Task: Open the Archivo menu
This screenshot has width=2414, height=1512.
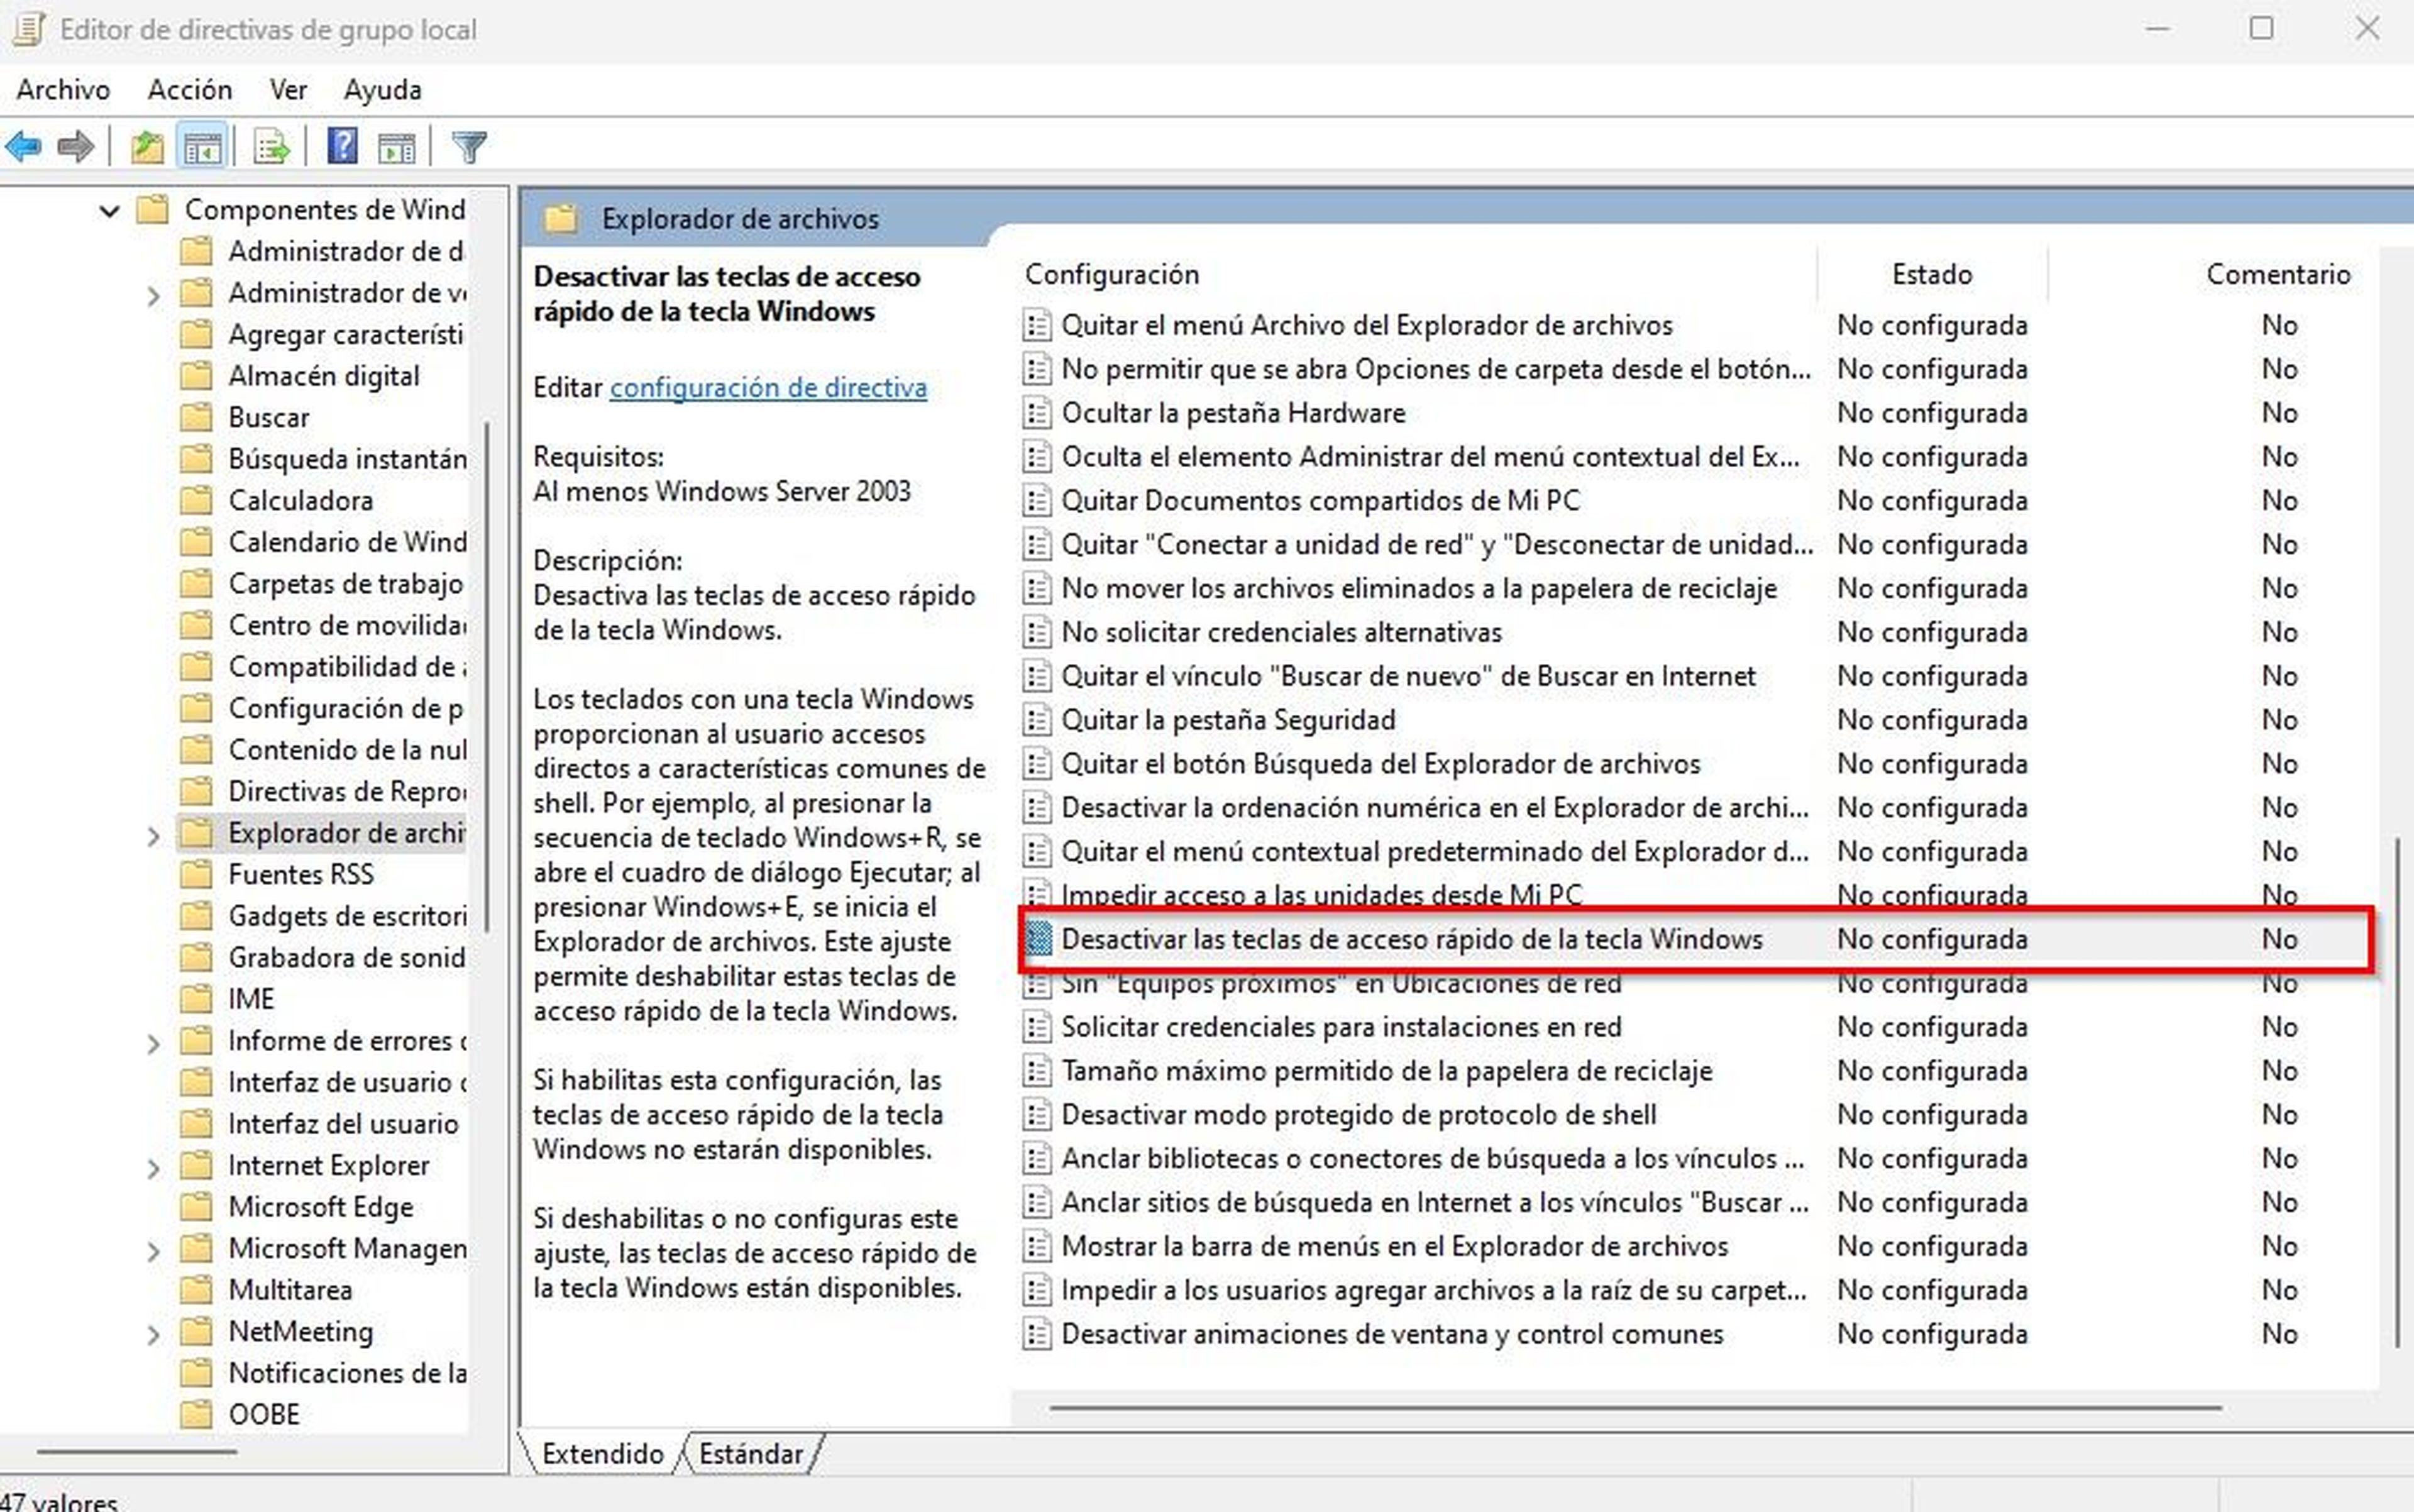Action: tap(63, 90)
